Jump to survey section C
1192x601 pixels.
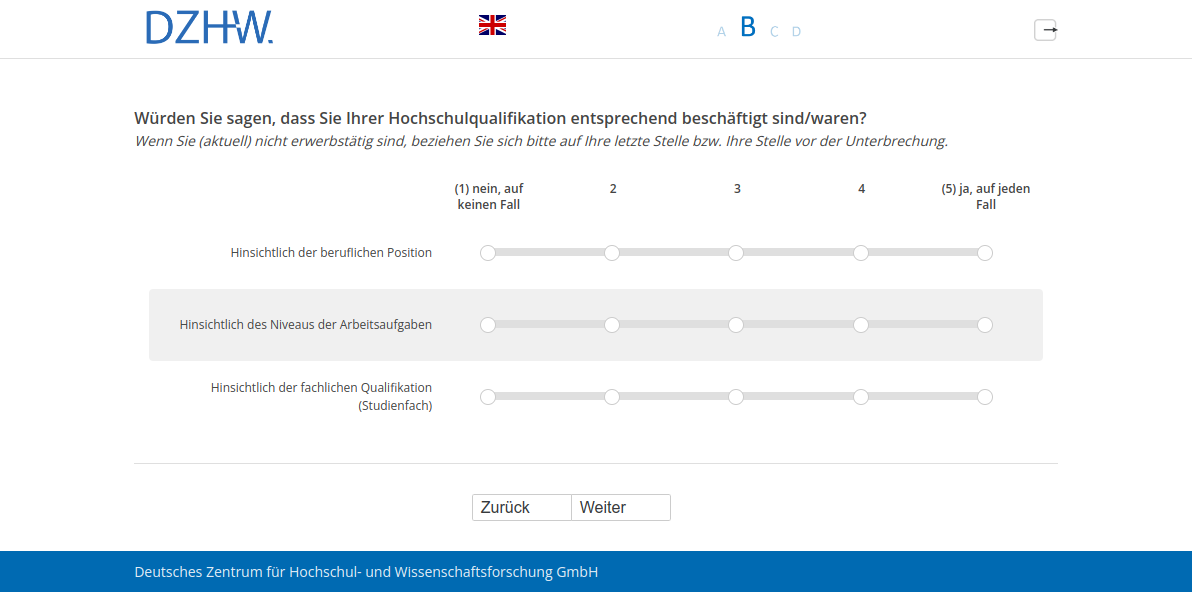pyautogui.click(x=774, y=32)
